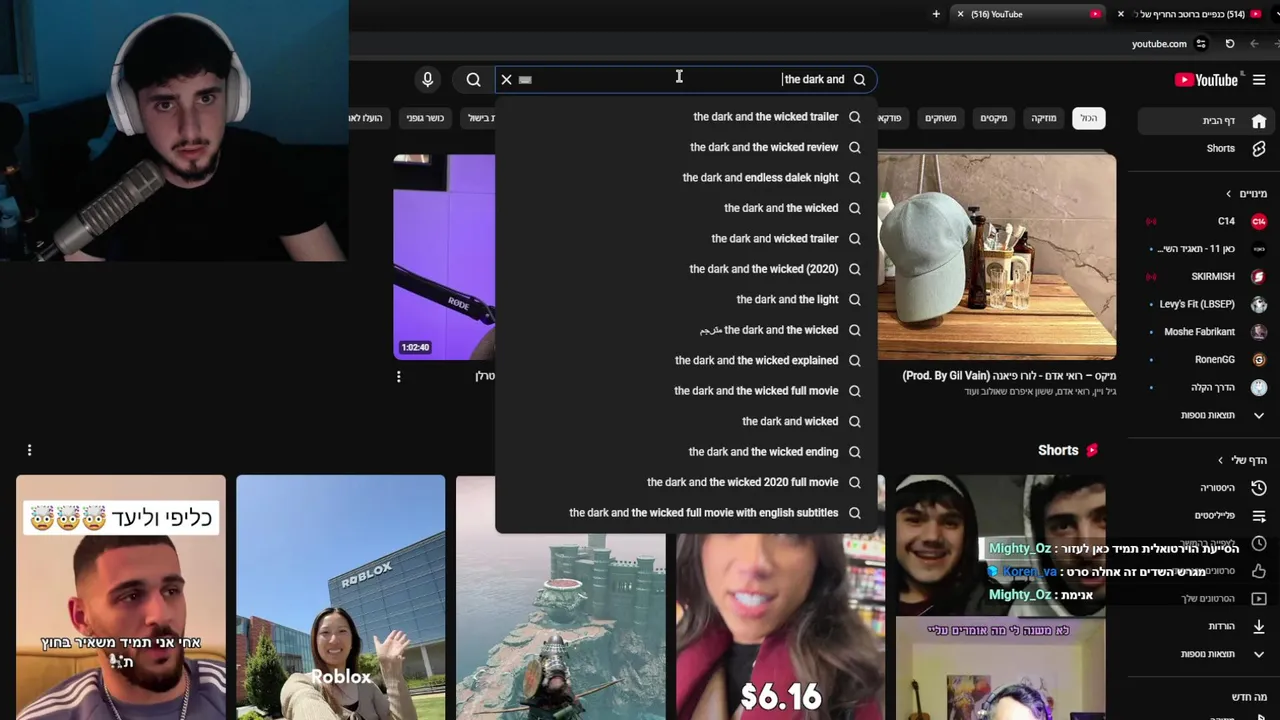Open Shorts in the sidebar

[1205, 149]
